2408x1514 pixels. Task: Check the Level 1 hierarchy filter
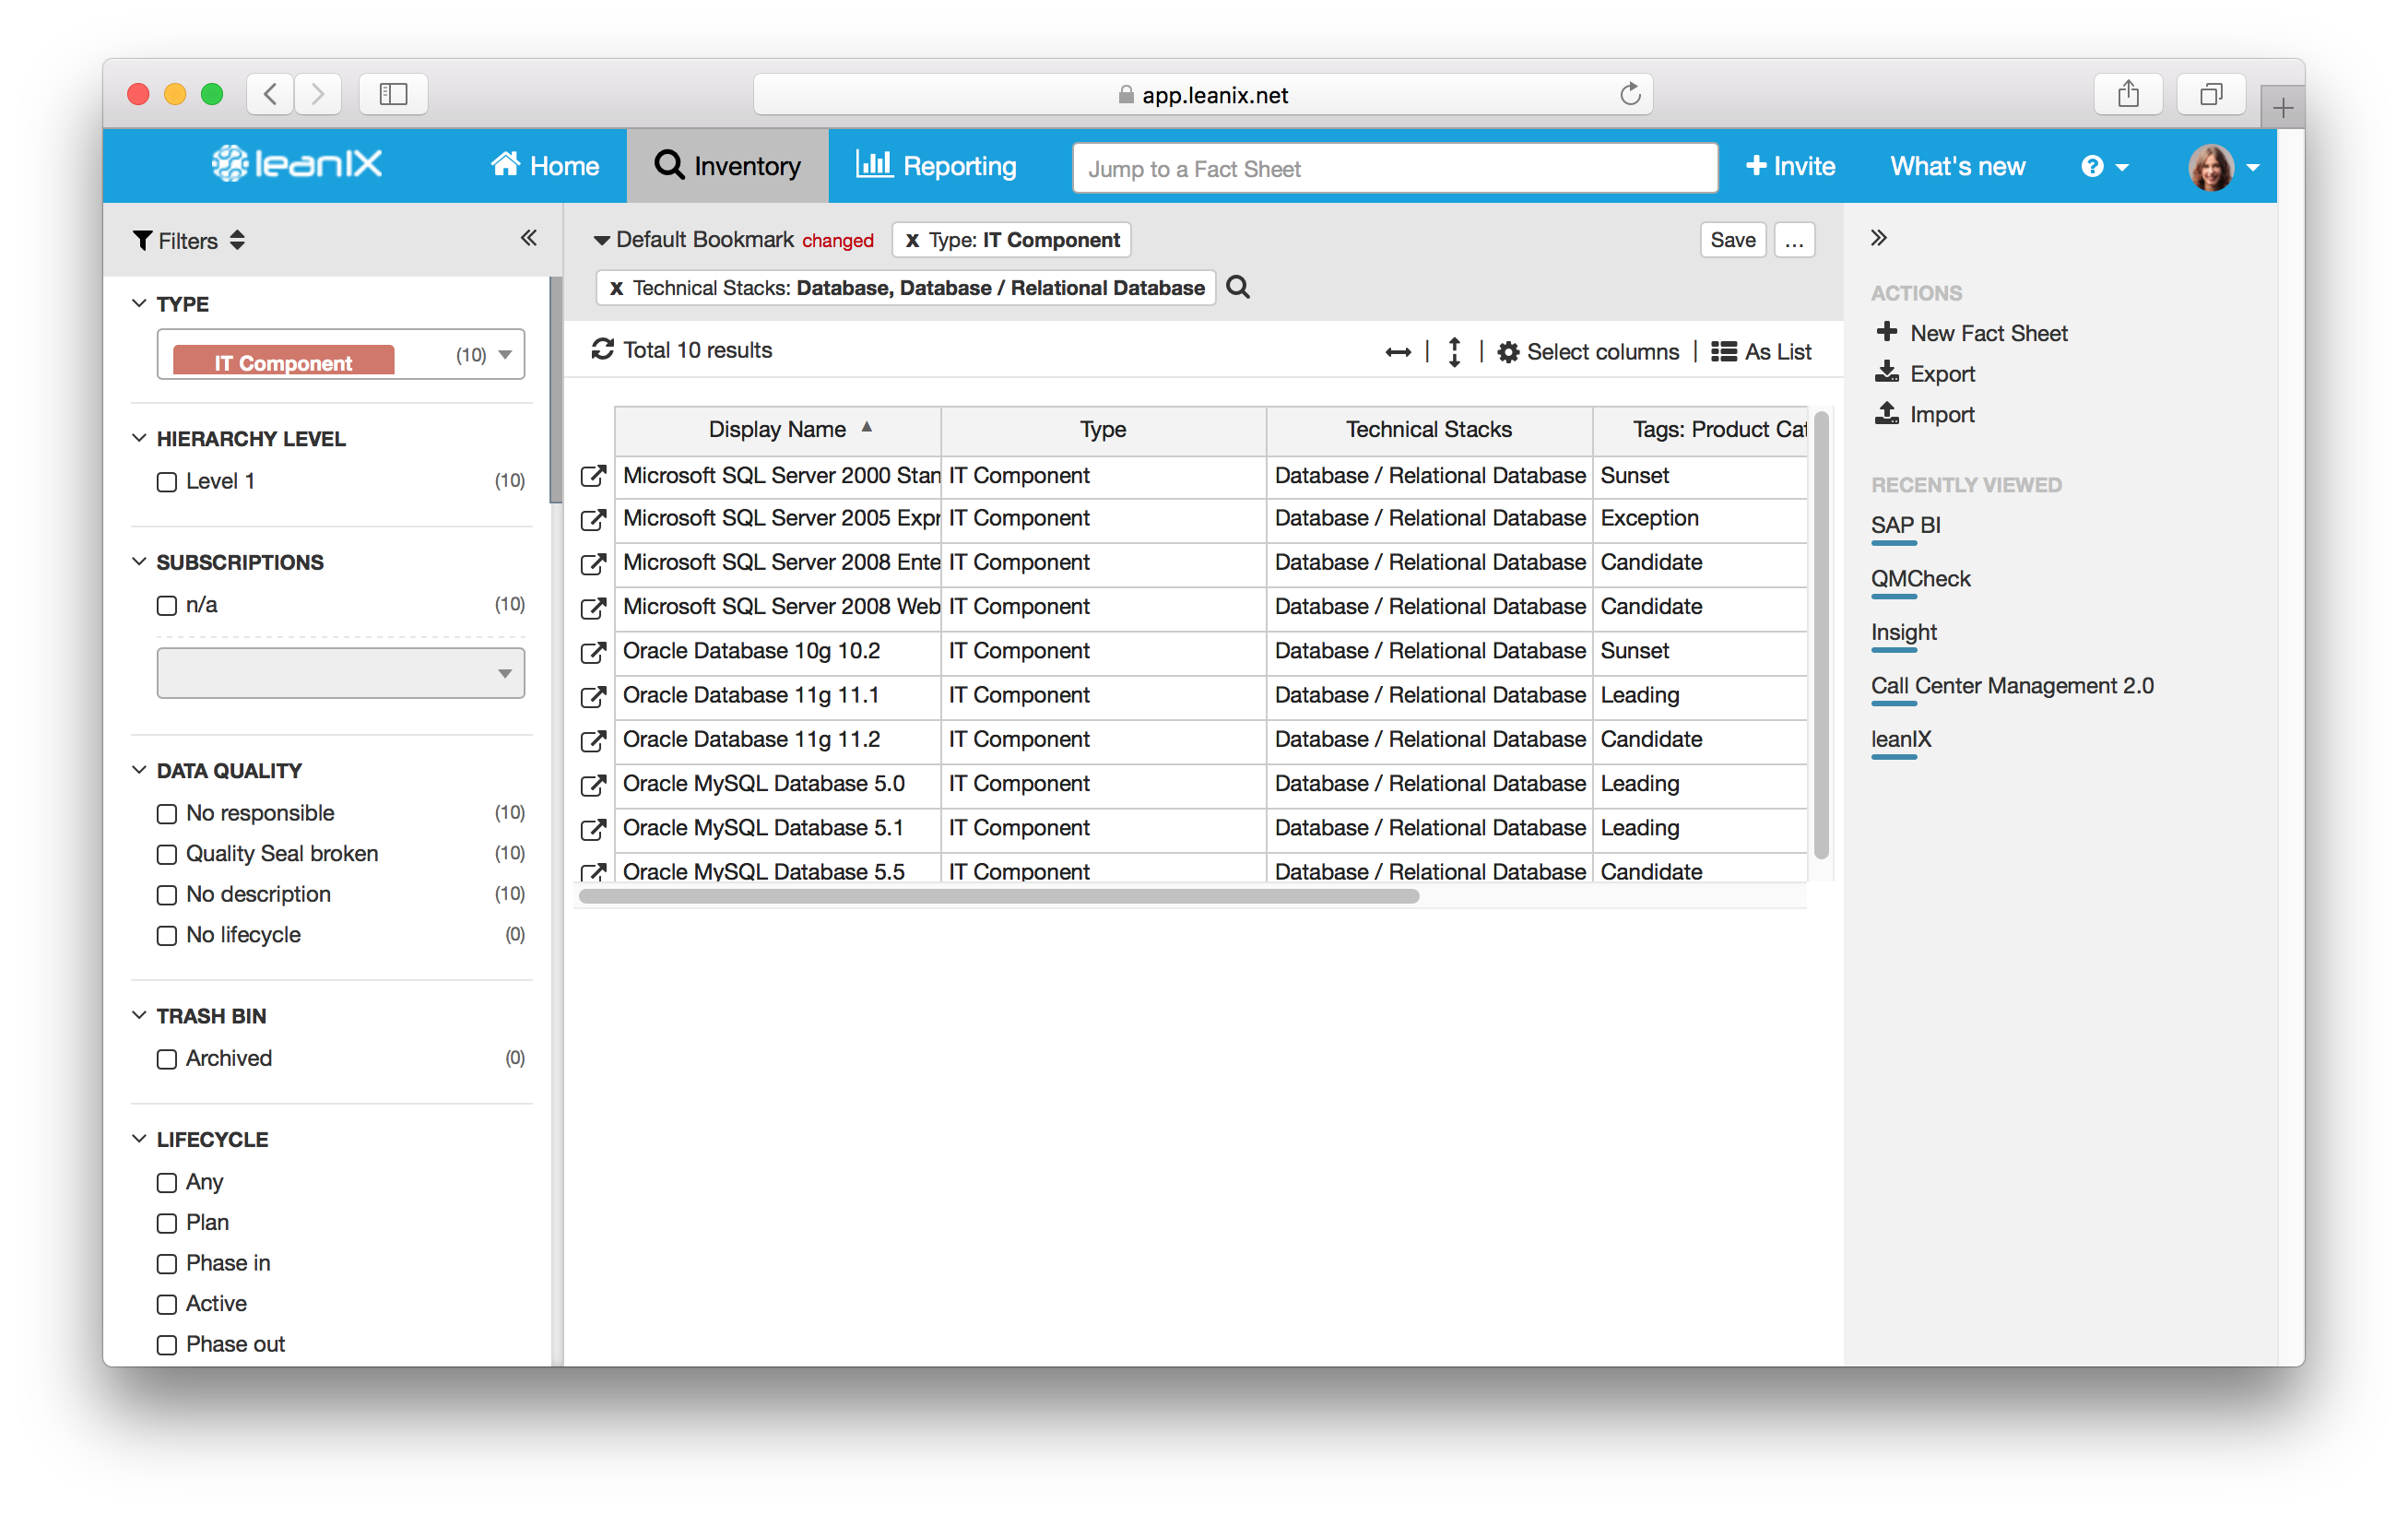click(x=167, y=481)
